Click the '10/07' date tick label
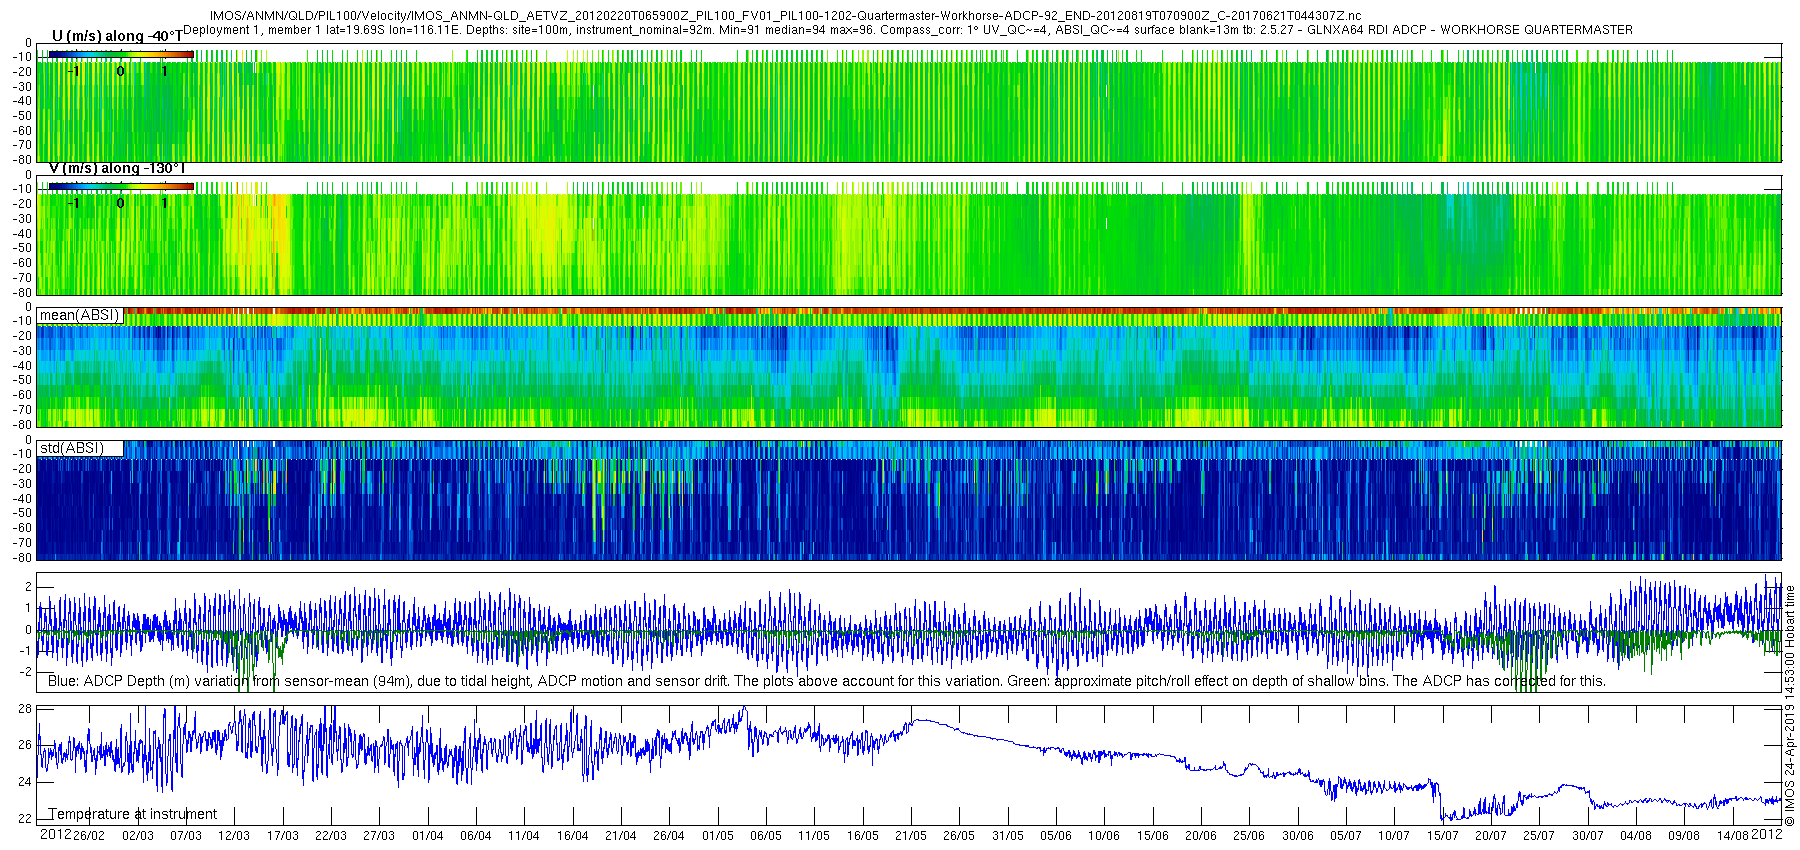 click(1394, 836)
